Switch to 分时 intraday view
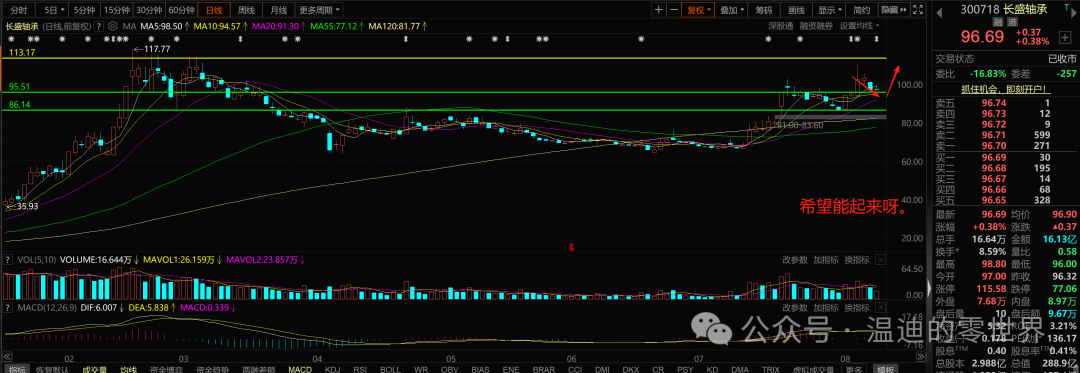The width and height of the screenshot is (1080, 373). click(18, 10)
